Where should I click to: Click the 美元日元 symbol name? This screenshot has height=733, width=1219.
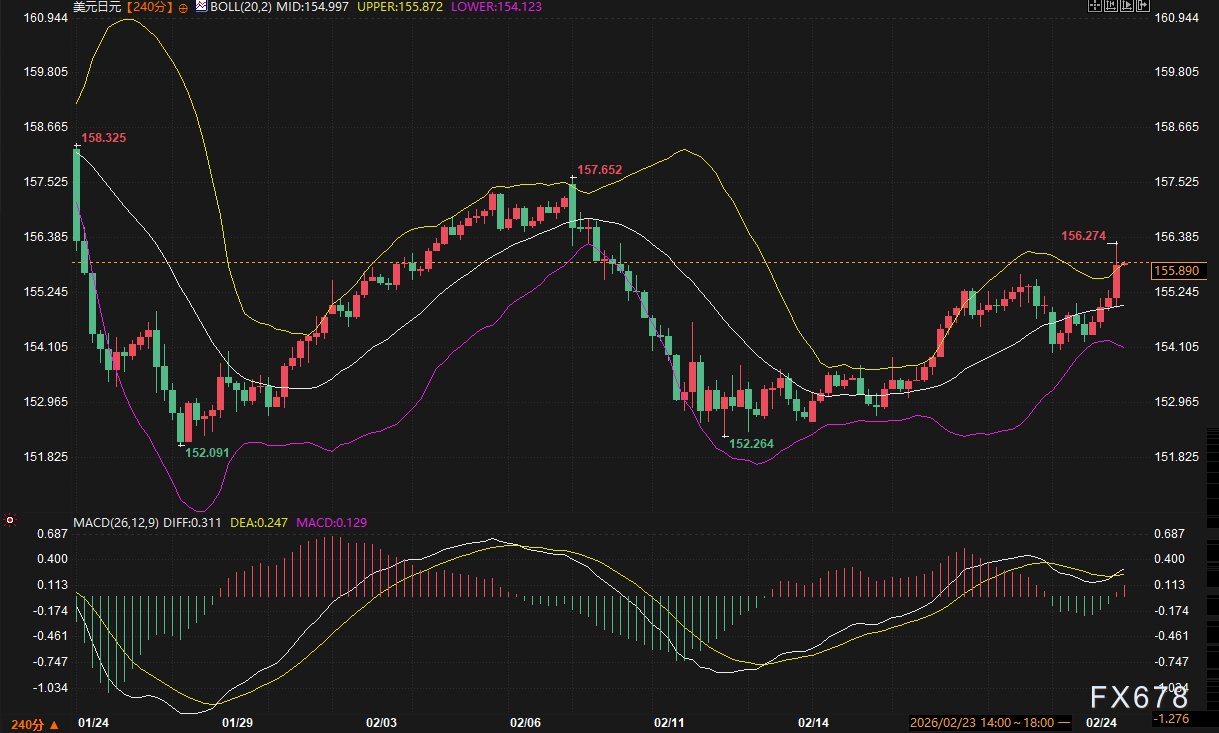[97, 7]
